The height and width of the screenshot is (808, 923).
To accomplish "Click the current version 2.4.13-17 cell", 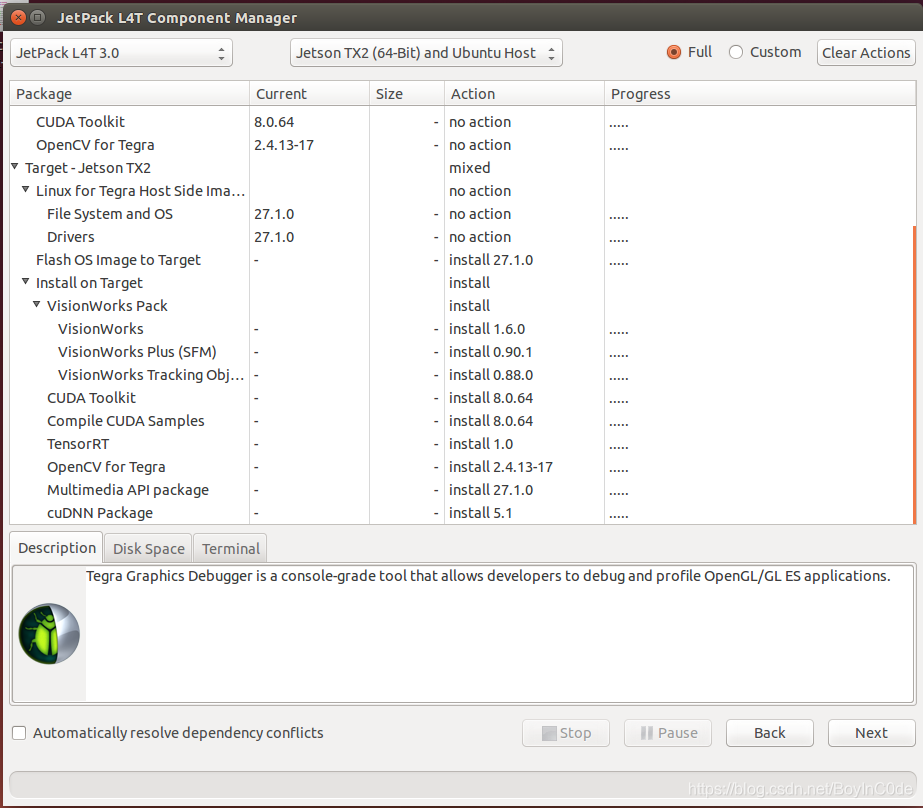I will 284,145.
